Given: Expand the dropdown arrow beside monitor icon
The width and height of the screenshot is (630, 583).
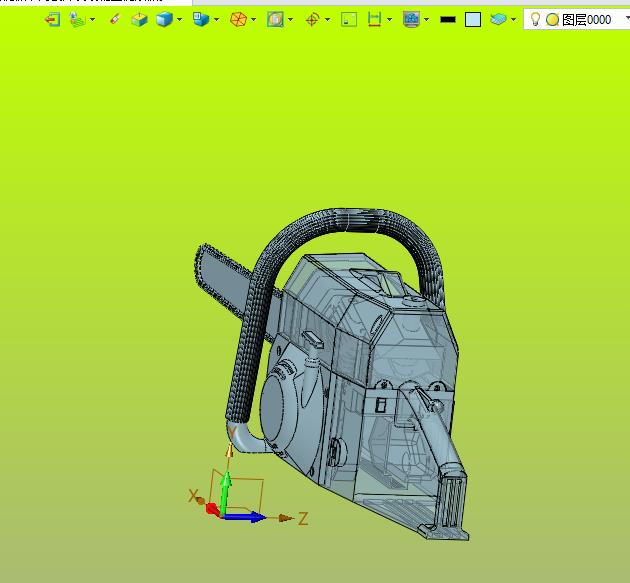Looking at the screenshot, I should pos(427,19).
